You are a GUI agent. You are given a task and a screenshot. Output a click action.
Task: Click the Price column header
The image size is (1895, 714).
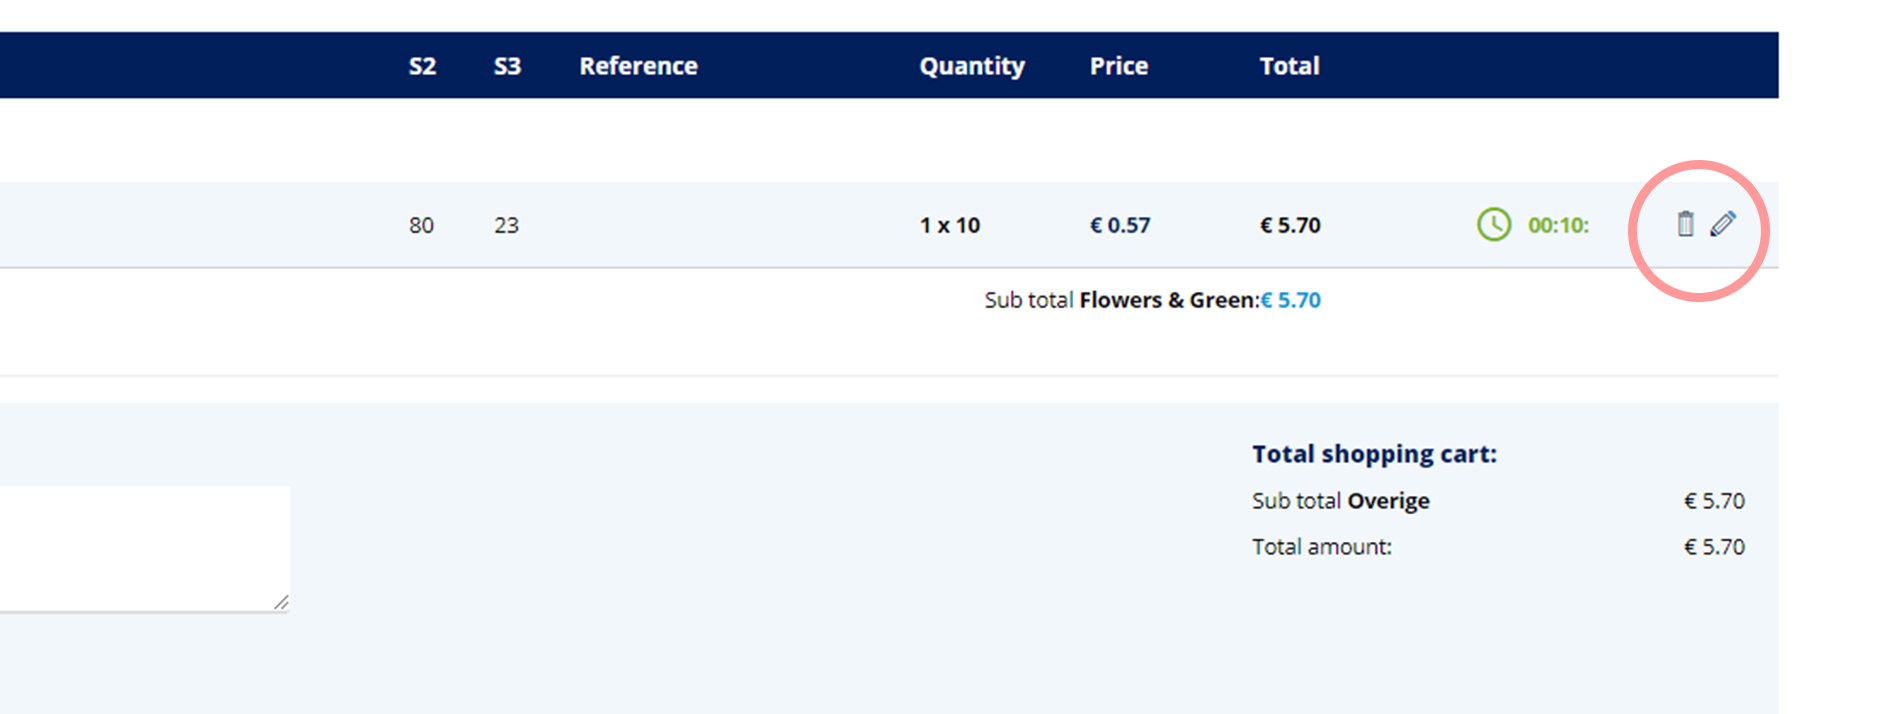(x=1119, y=66)
